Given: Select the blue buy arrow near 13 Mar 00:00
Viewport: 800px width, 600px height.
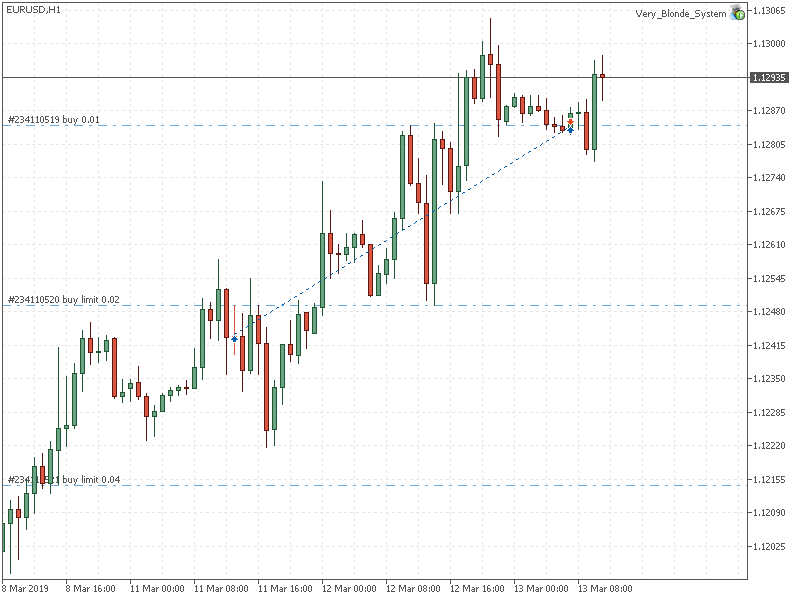Looking at the screenshot, I should click(x=570, y=130).
